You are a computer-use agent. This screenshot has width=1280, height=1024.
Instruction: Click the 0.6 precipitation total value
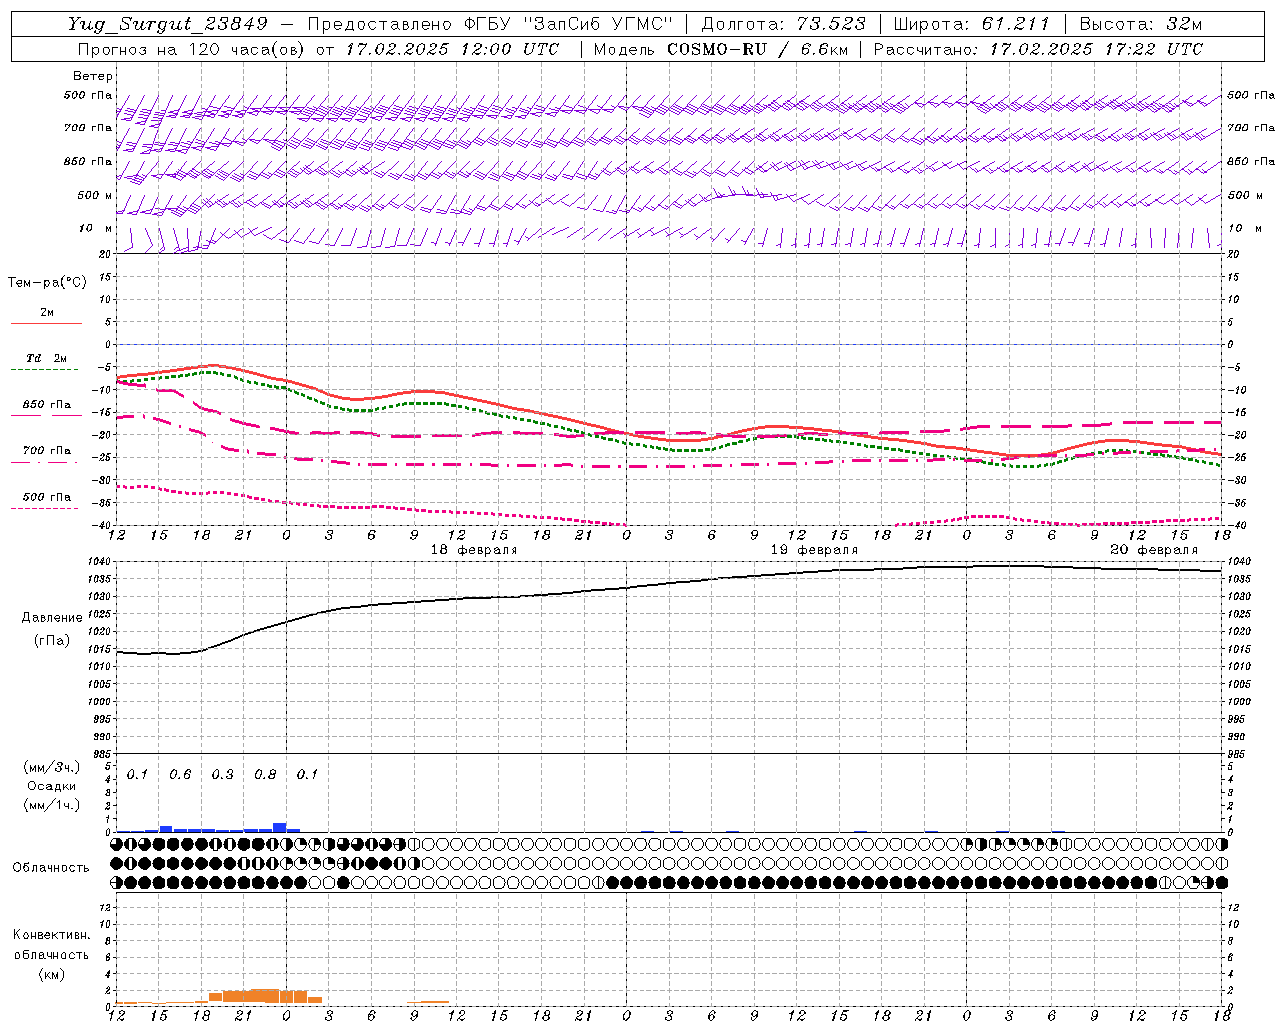[x=180, y=775]
